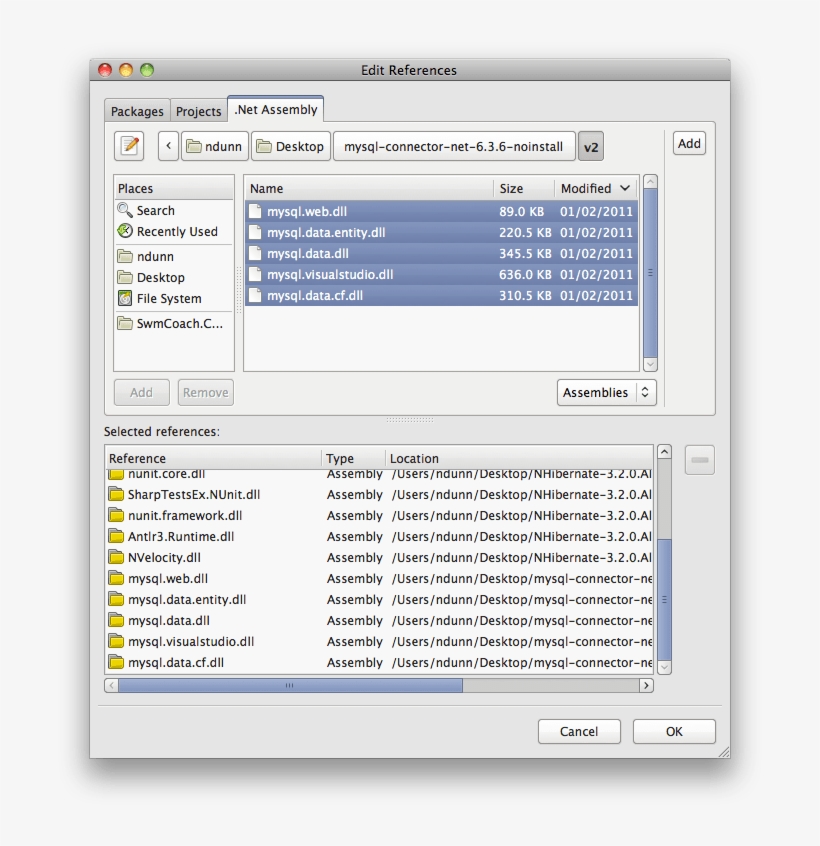This screenshot has width=820, height=846.
Task: Click the horizontal scrollbar of references list
Action: click(x=290, y=686)
